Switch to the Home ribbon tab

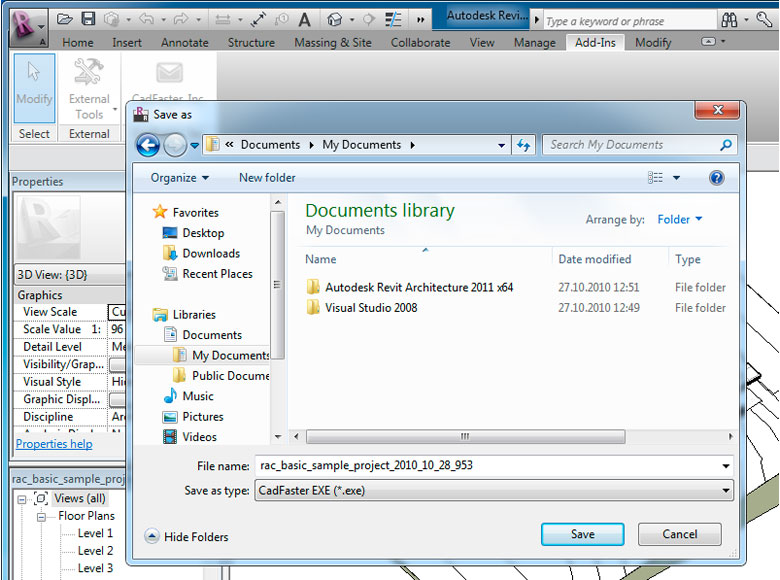78,43
